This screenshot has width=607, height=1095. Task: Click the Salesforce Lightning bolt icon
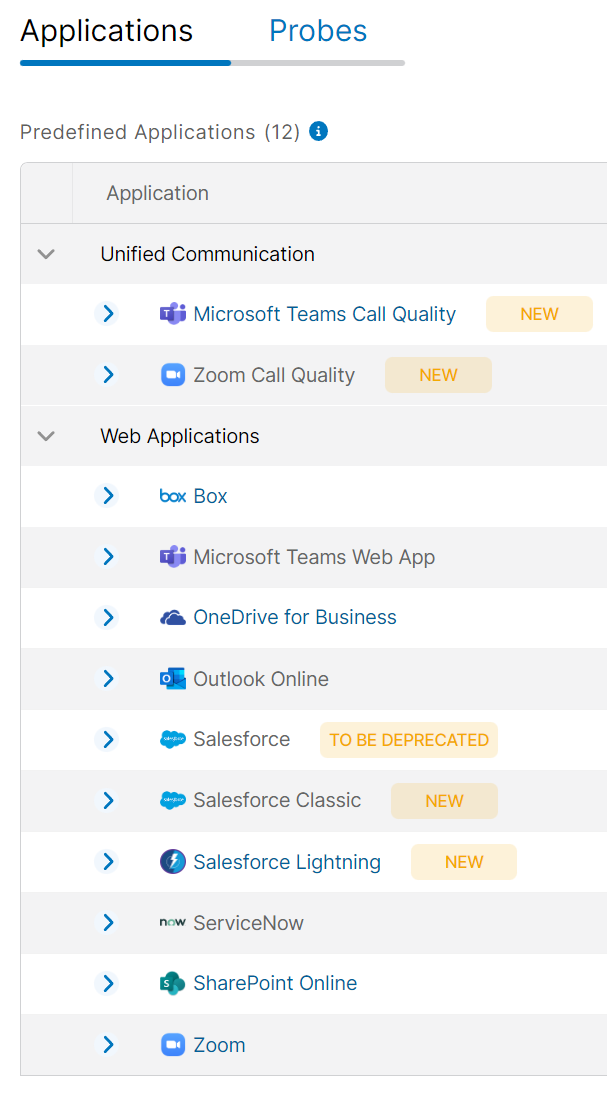coord(173,862)
